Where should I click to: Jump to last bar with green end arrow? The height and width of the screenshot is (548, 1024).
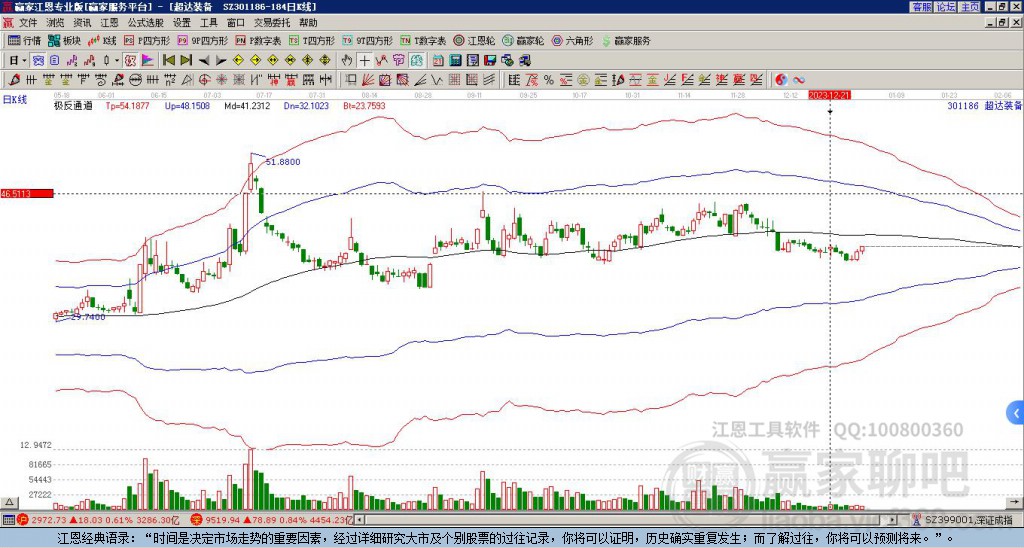186,60
